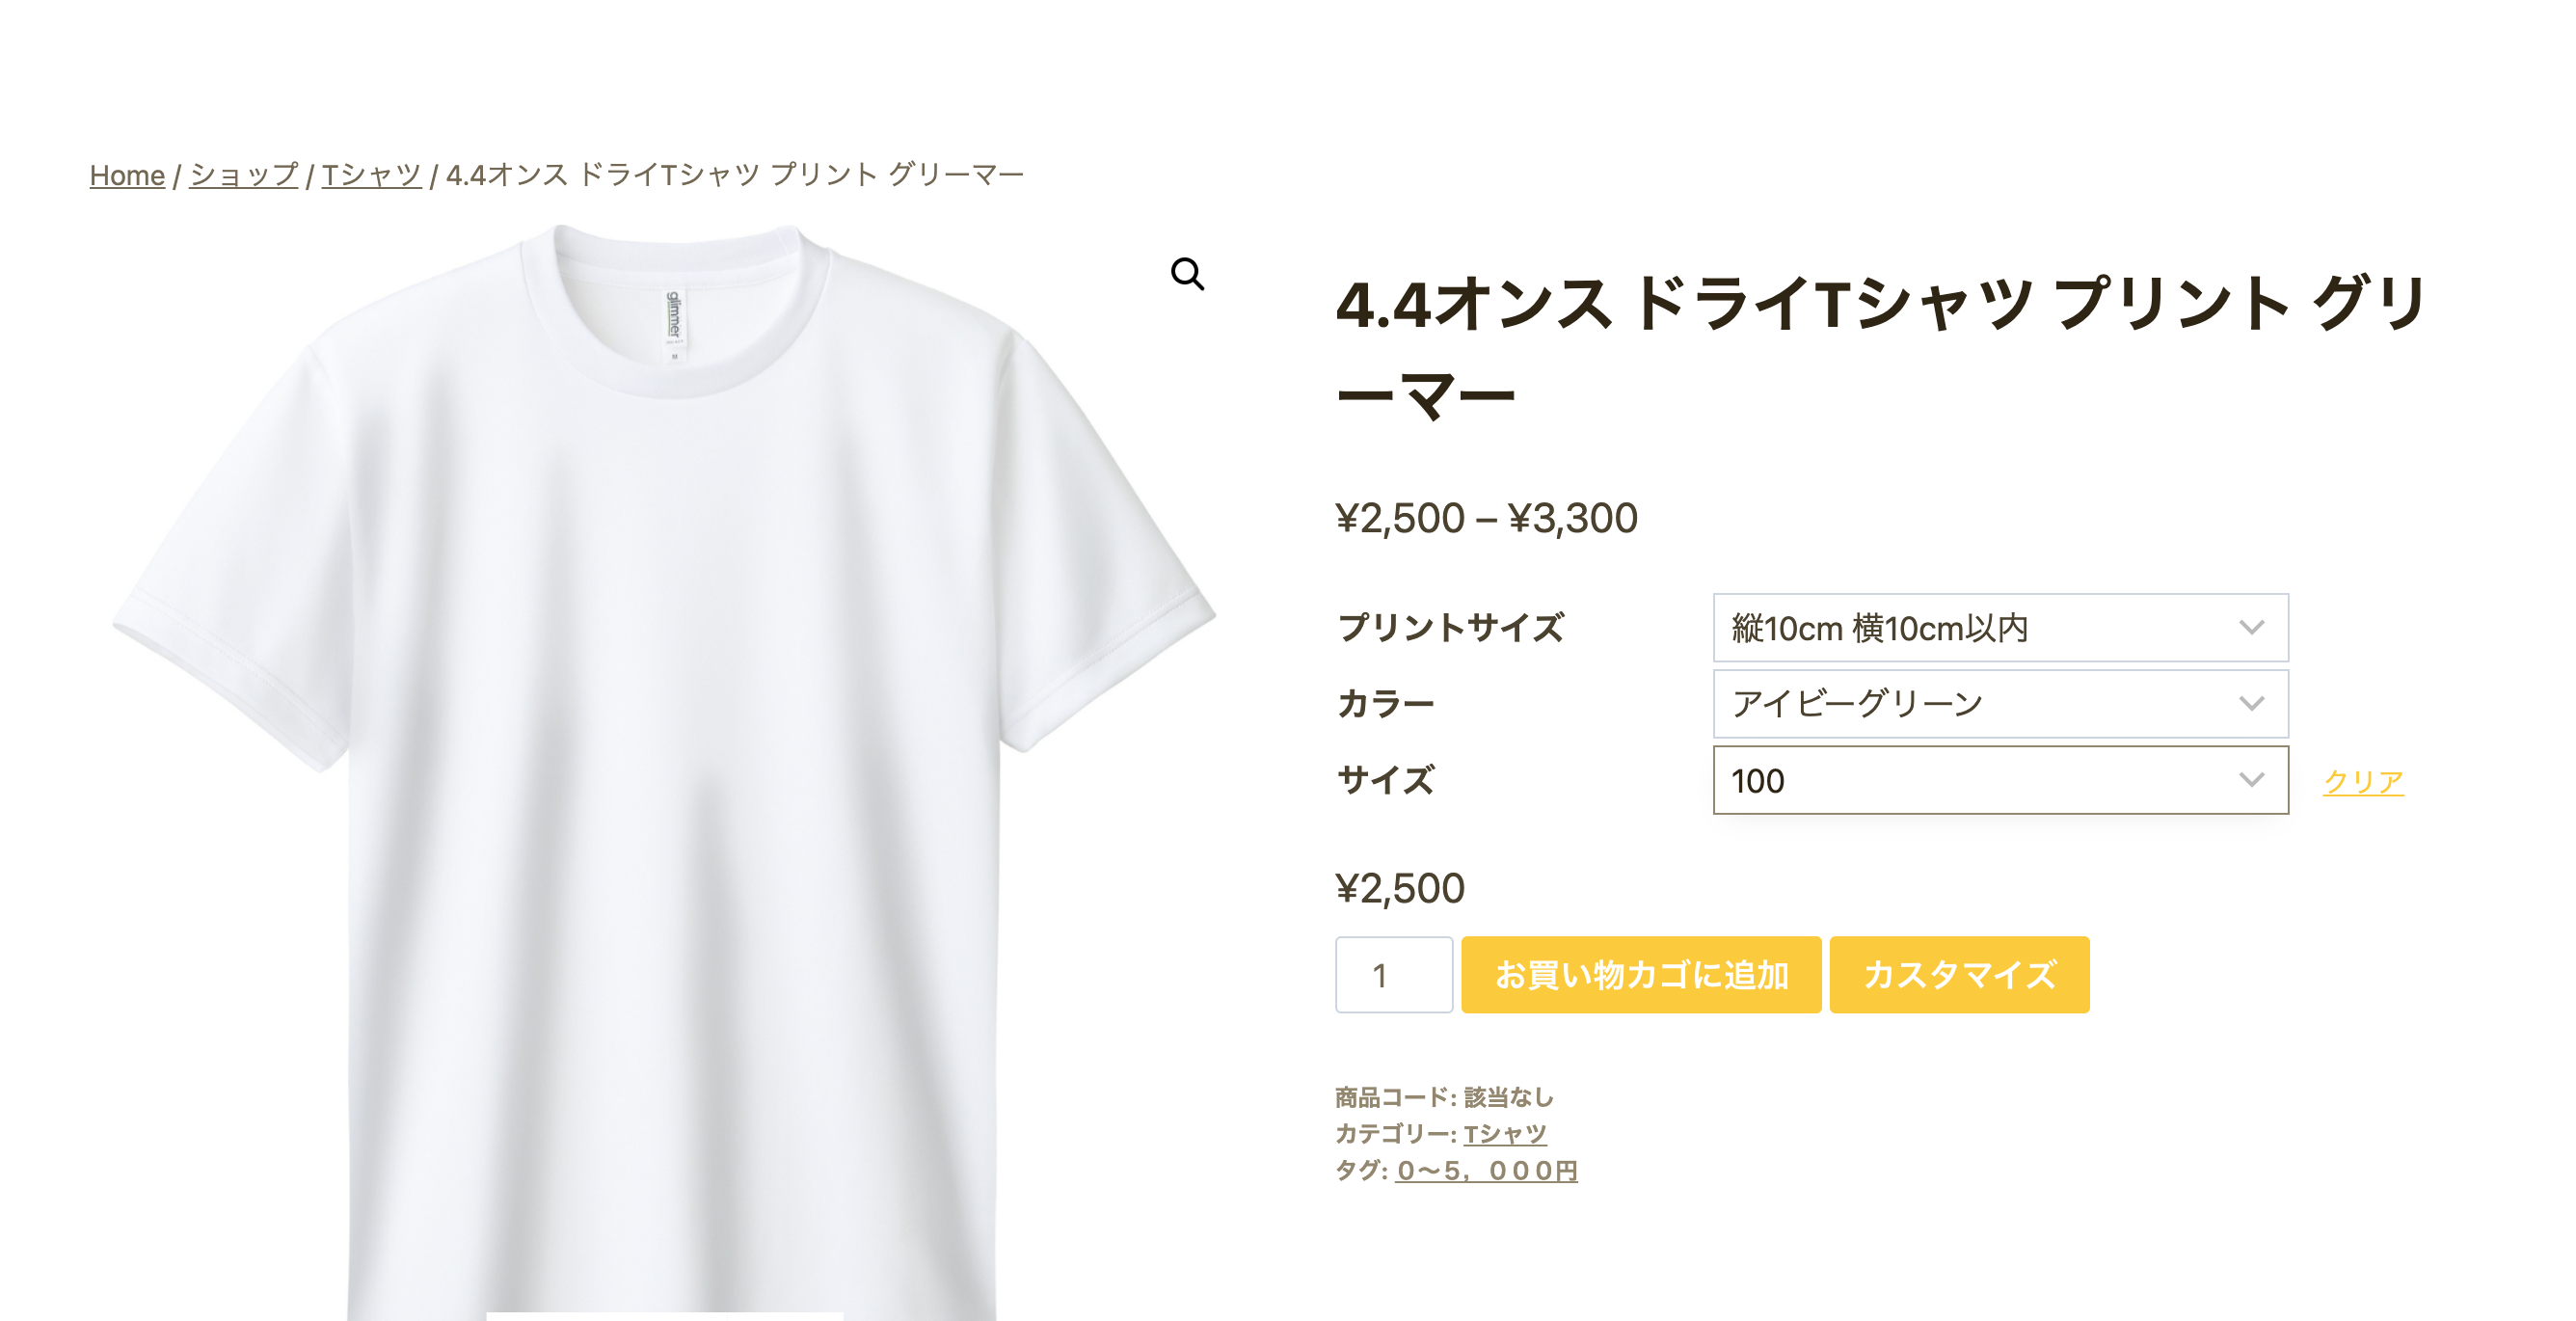Click the お買い物カゴに追加 button

pyautogui.click(x=1641, y=975)
